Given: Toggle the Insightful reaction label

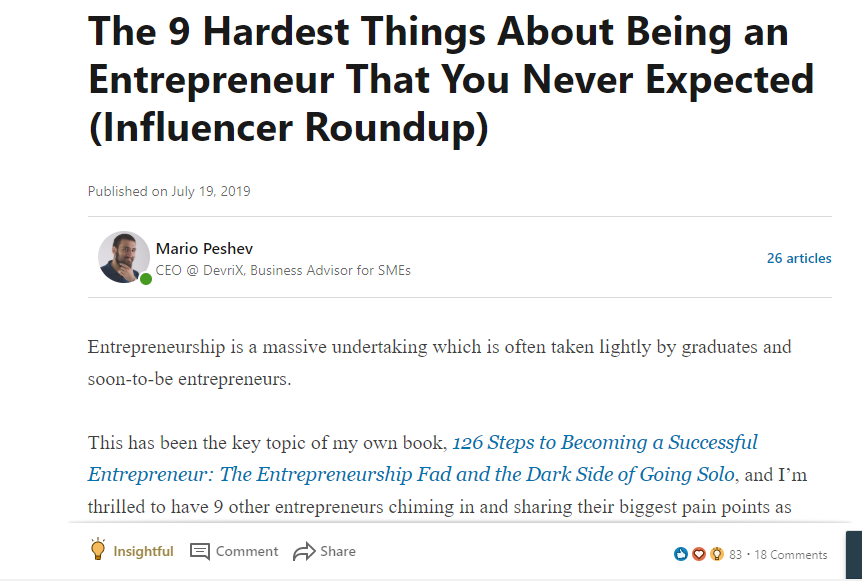Looking at the screenshot, I should 143,551.
